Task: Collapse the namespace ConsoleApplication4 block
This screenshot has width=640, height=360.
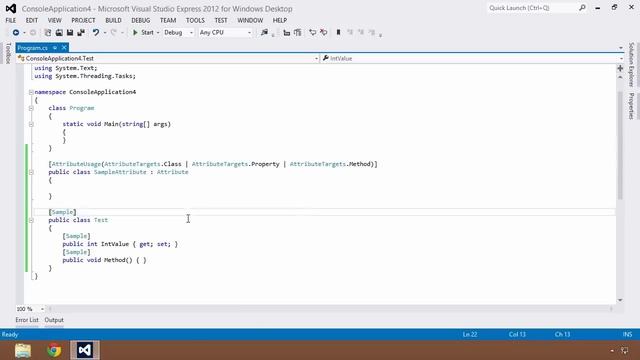Action: click(31, 92)
